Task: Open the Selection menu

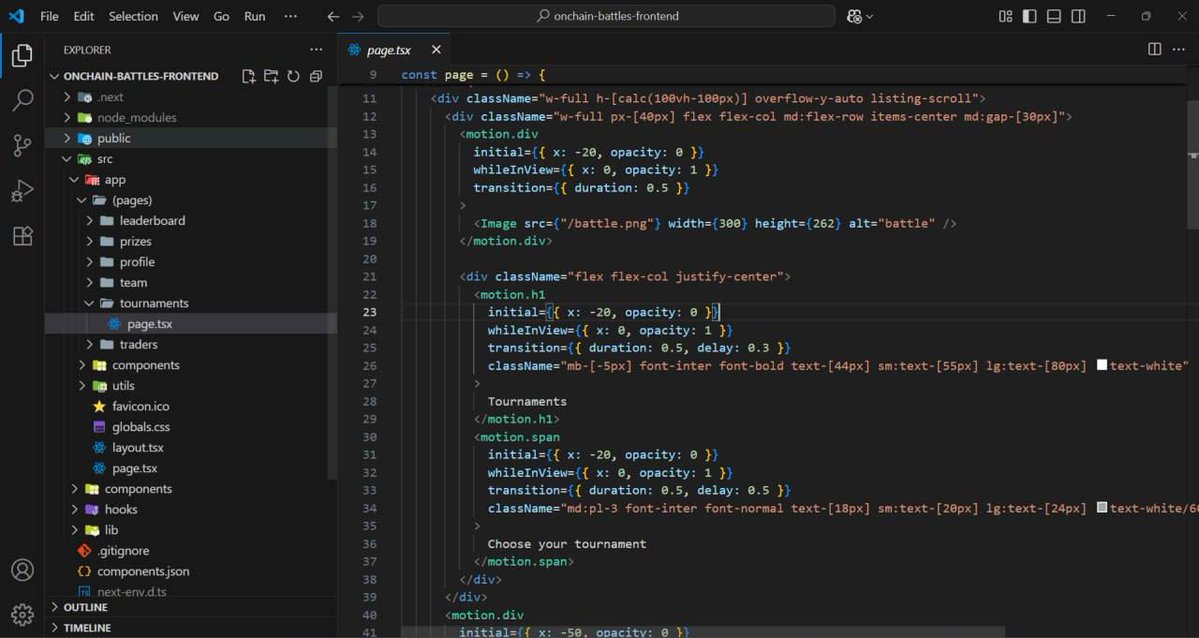Action: pos(133,16)
